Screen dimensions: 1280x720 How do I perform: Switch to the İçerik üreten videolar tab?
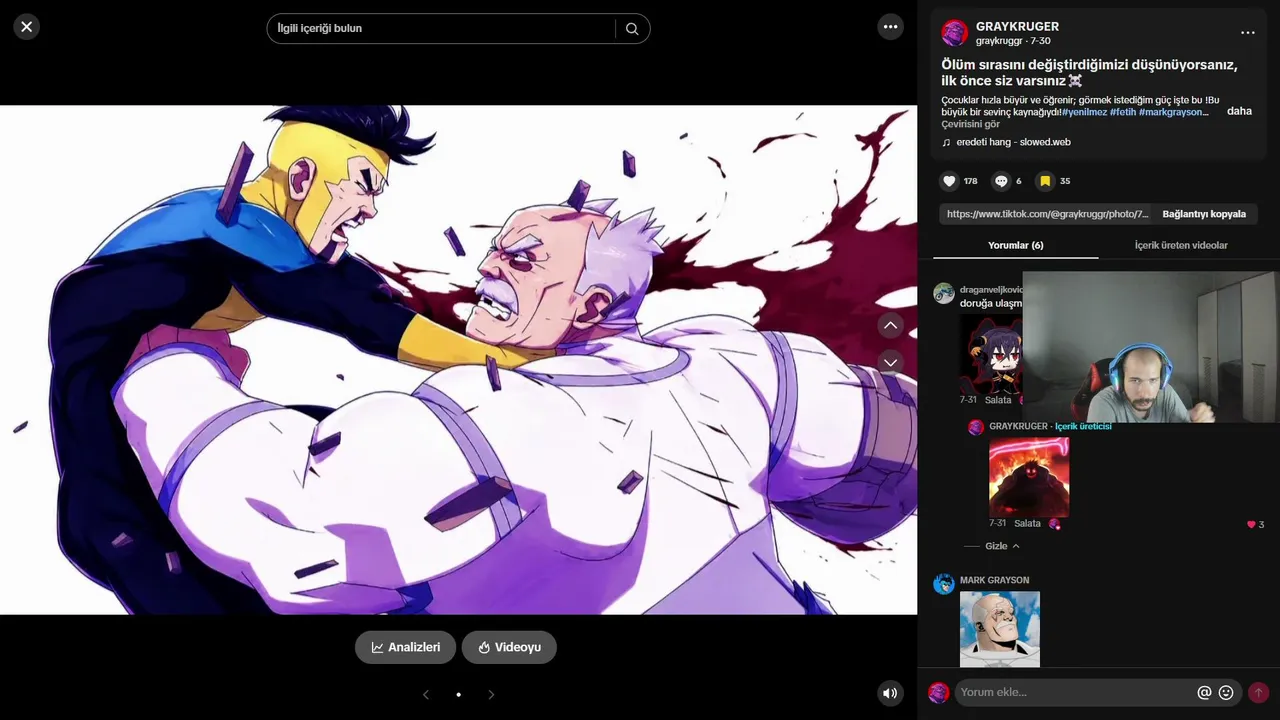pos(1181,245)
